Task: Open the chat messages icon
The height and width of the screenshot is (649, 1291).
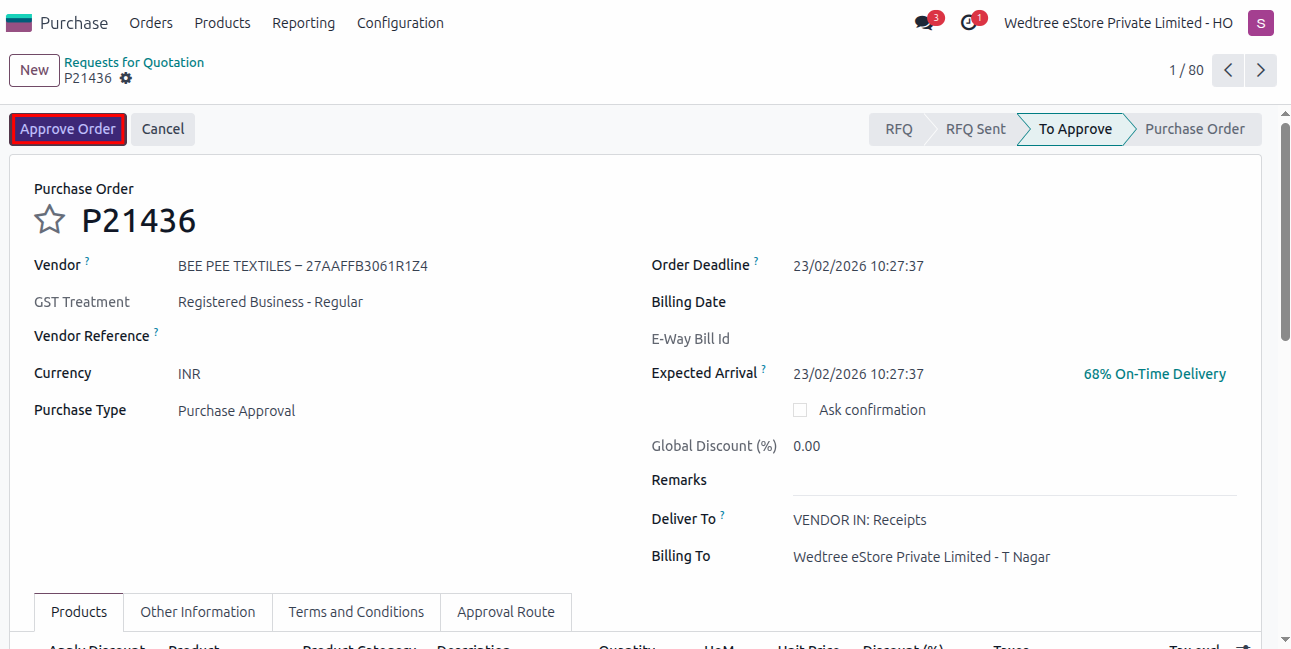Action: (924, 23)
